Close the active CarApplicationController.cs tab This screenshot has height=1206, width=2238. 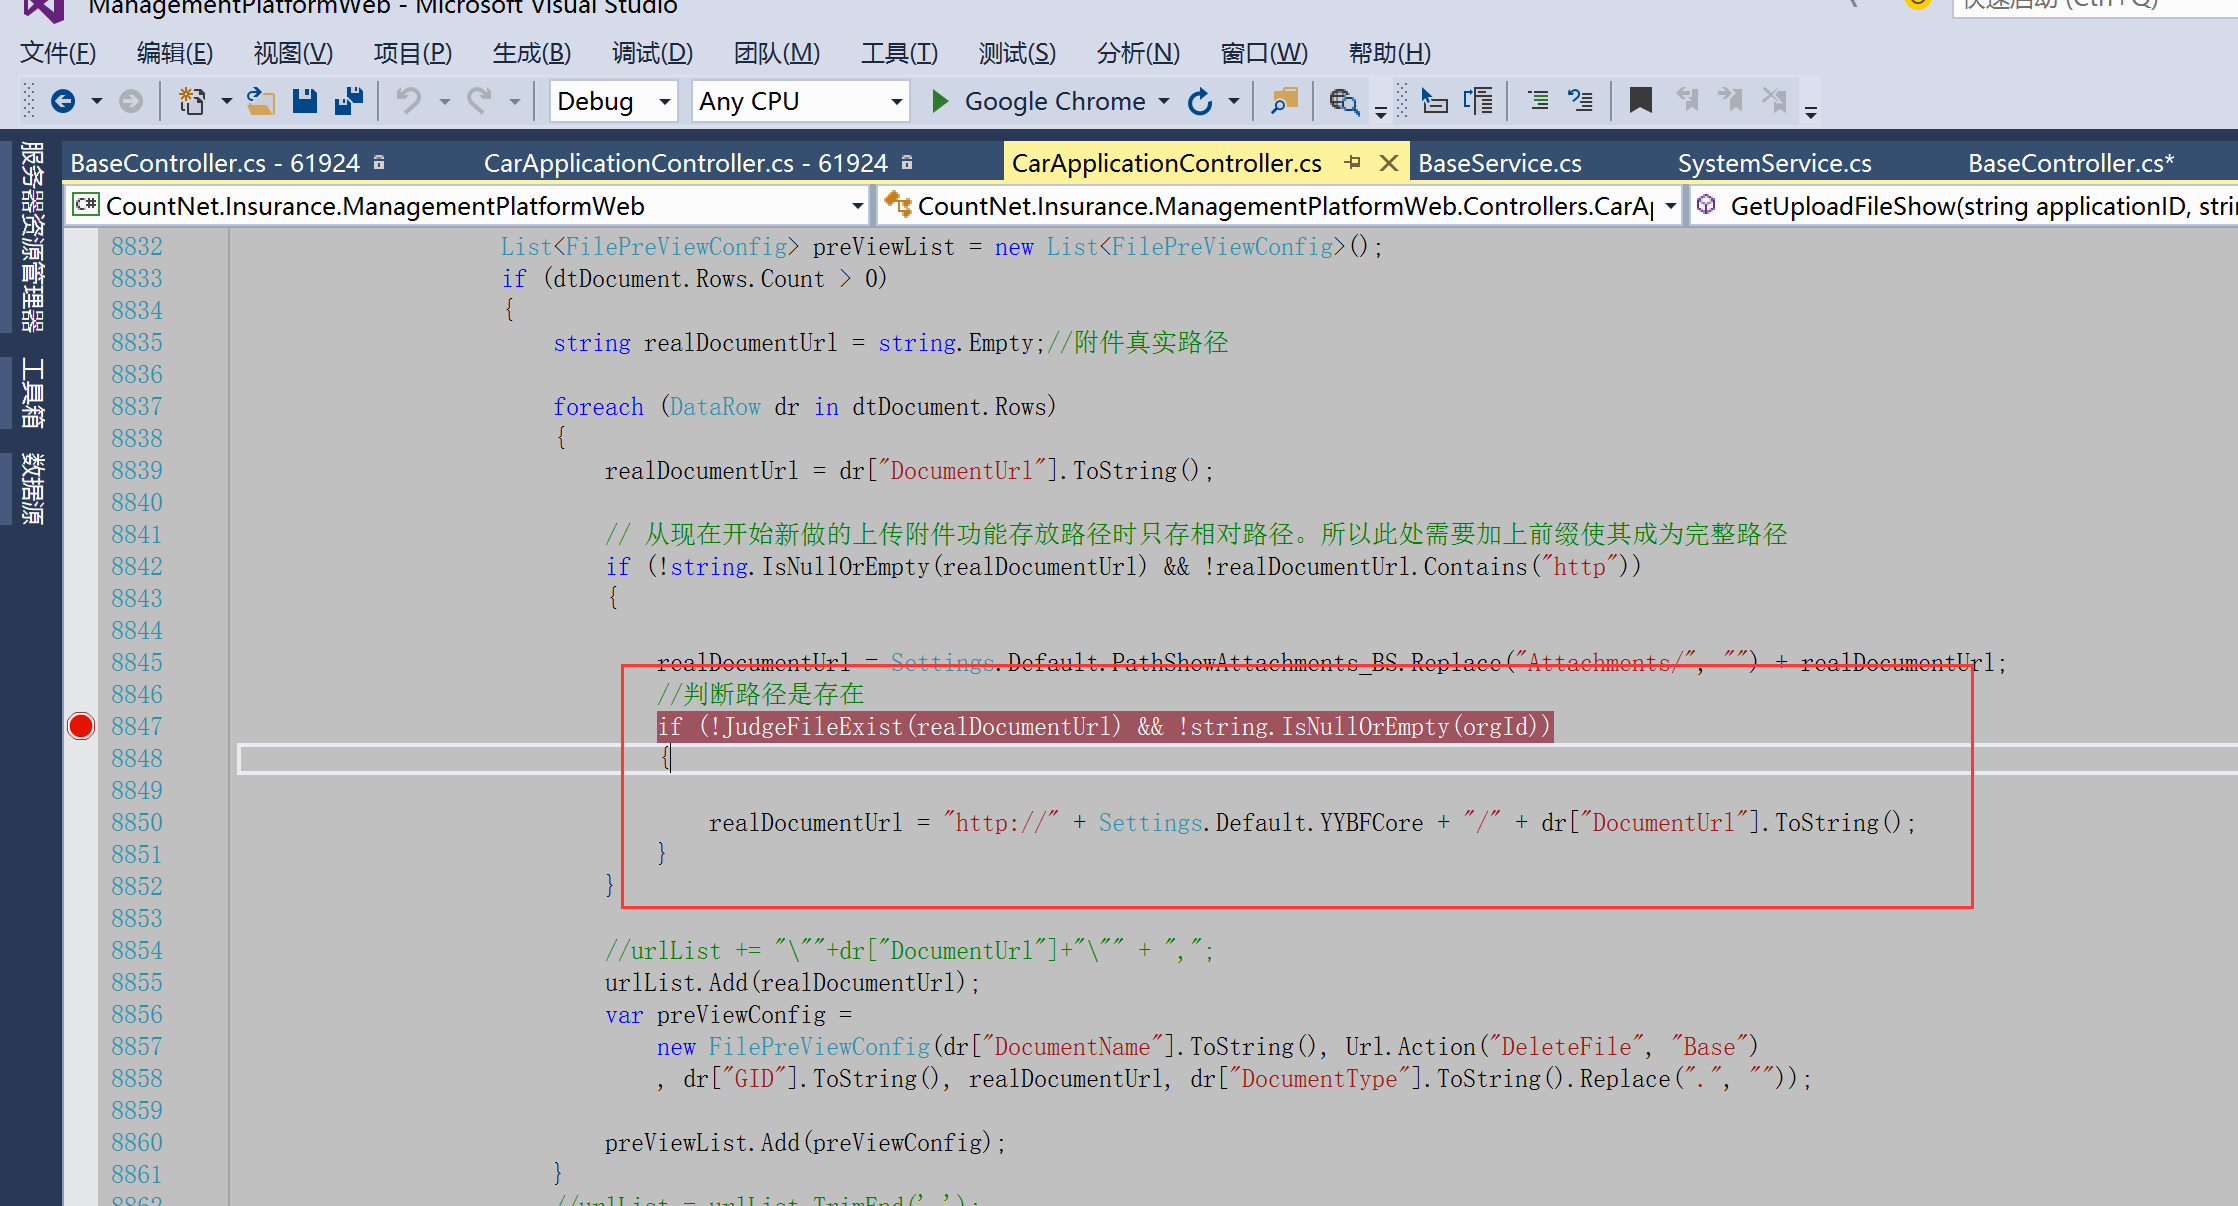(x=1388, y=162)
